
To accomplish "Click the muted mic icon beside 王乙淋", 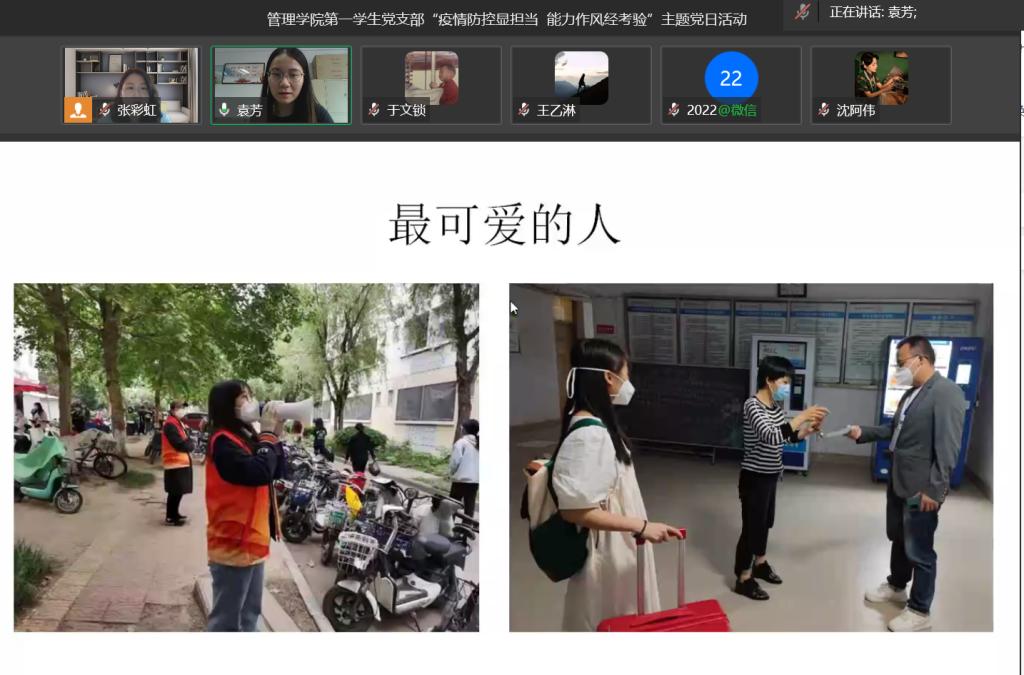I will point(524,110).
